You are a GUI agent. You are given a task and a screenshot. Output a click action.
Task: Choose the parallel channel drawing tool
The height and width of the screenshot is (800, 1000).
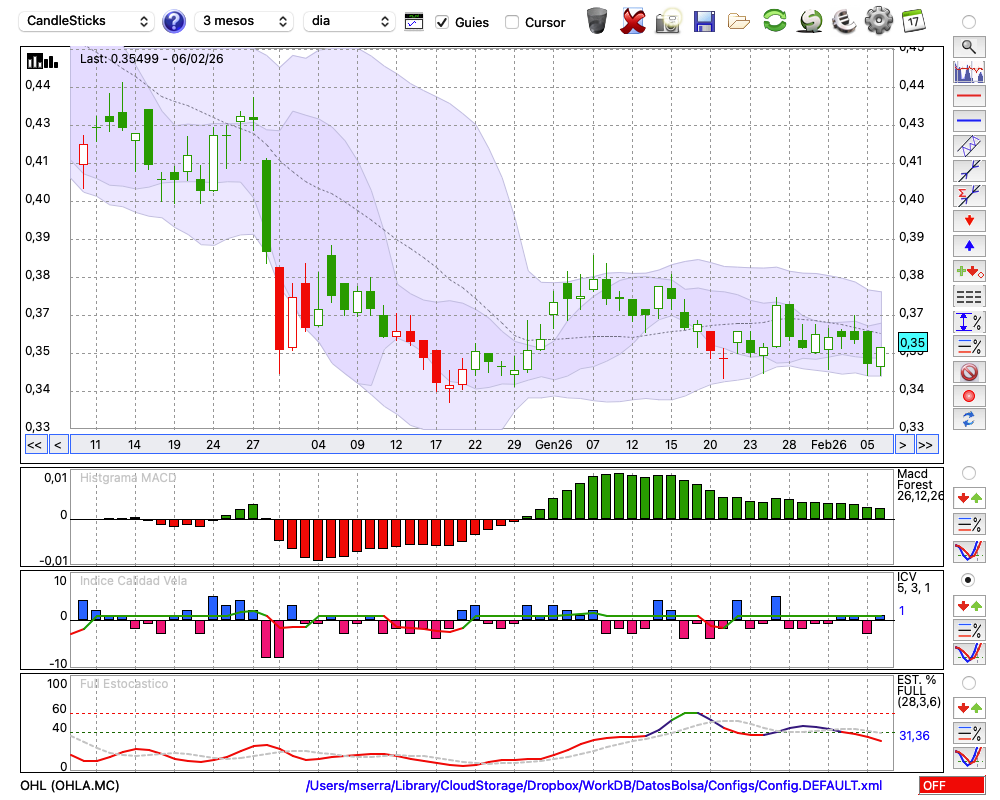point(968,146)
